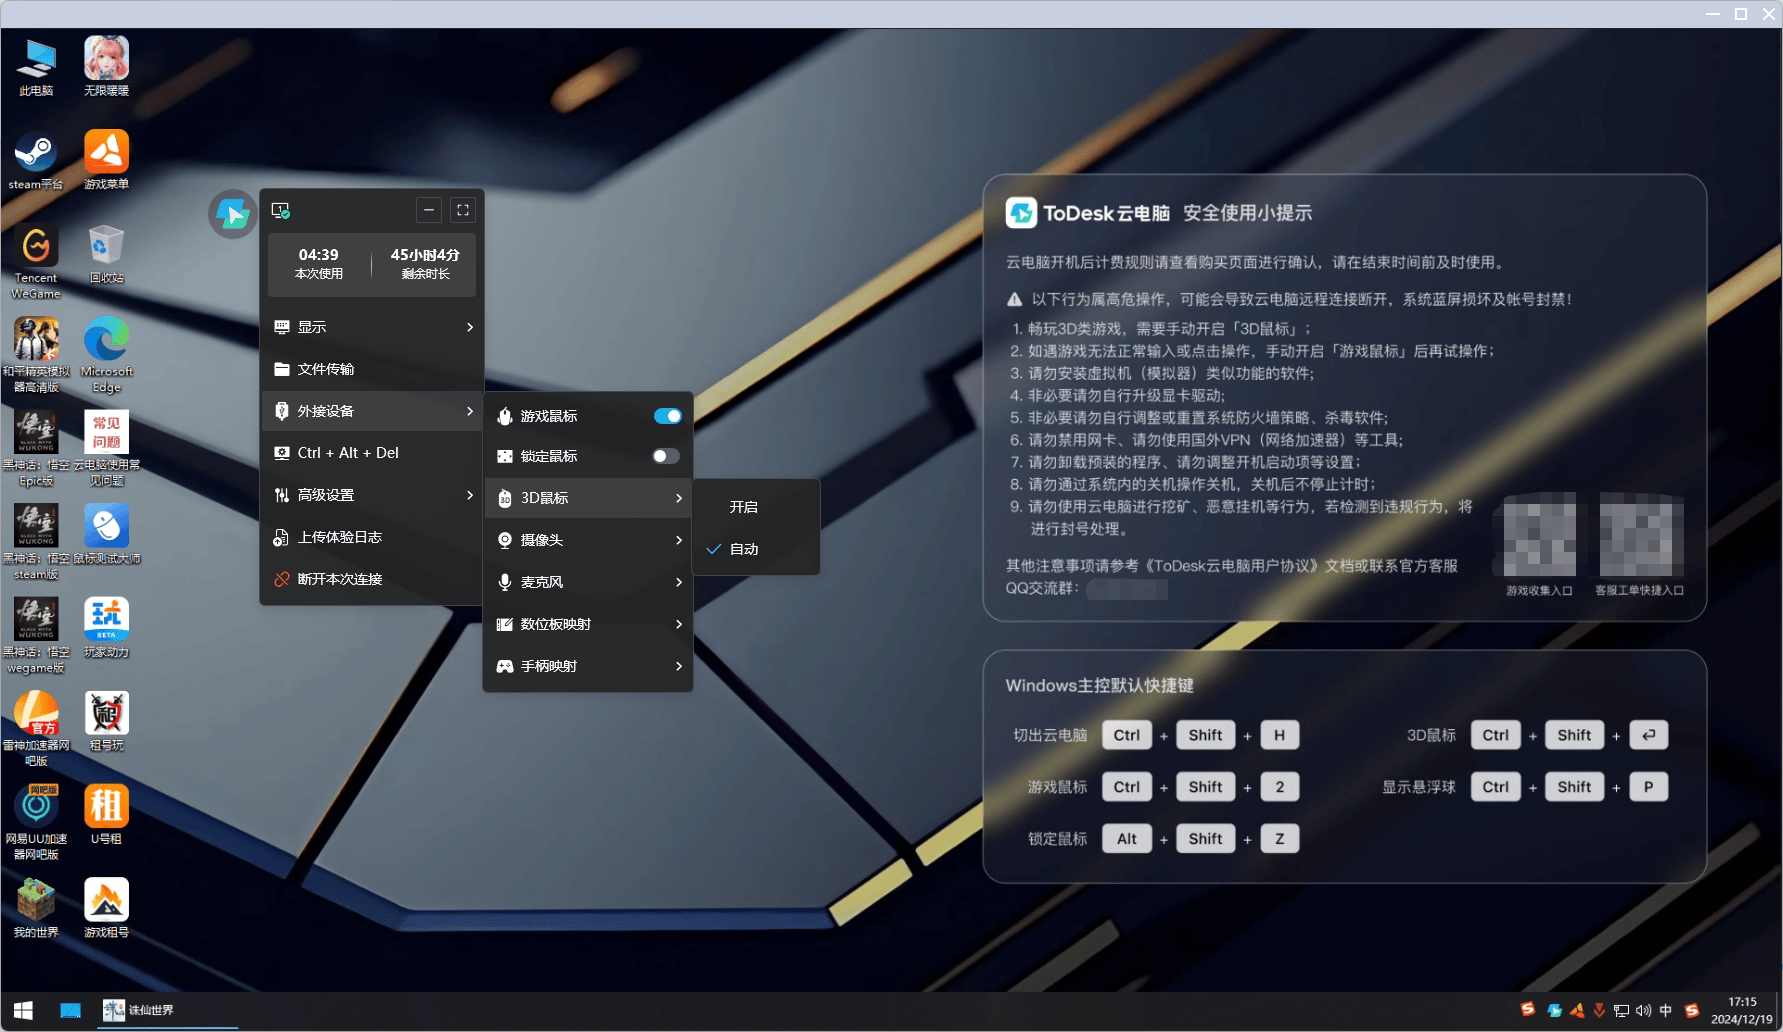Image resolution: width=1783 pixels, height=1032 pixels.
Task: Open 玩家动力 desktop icon
Action: click(106, 629)
